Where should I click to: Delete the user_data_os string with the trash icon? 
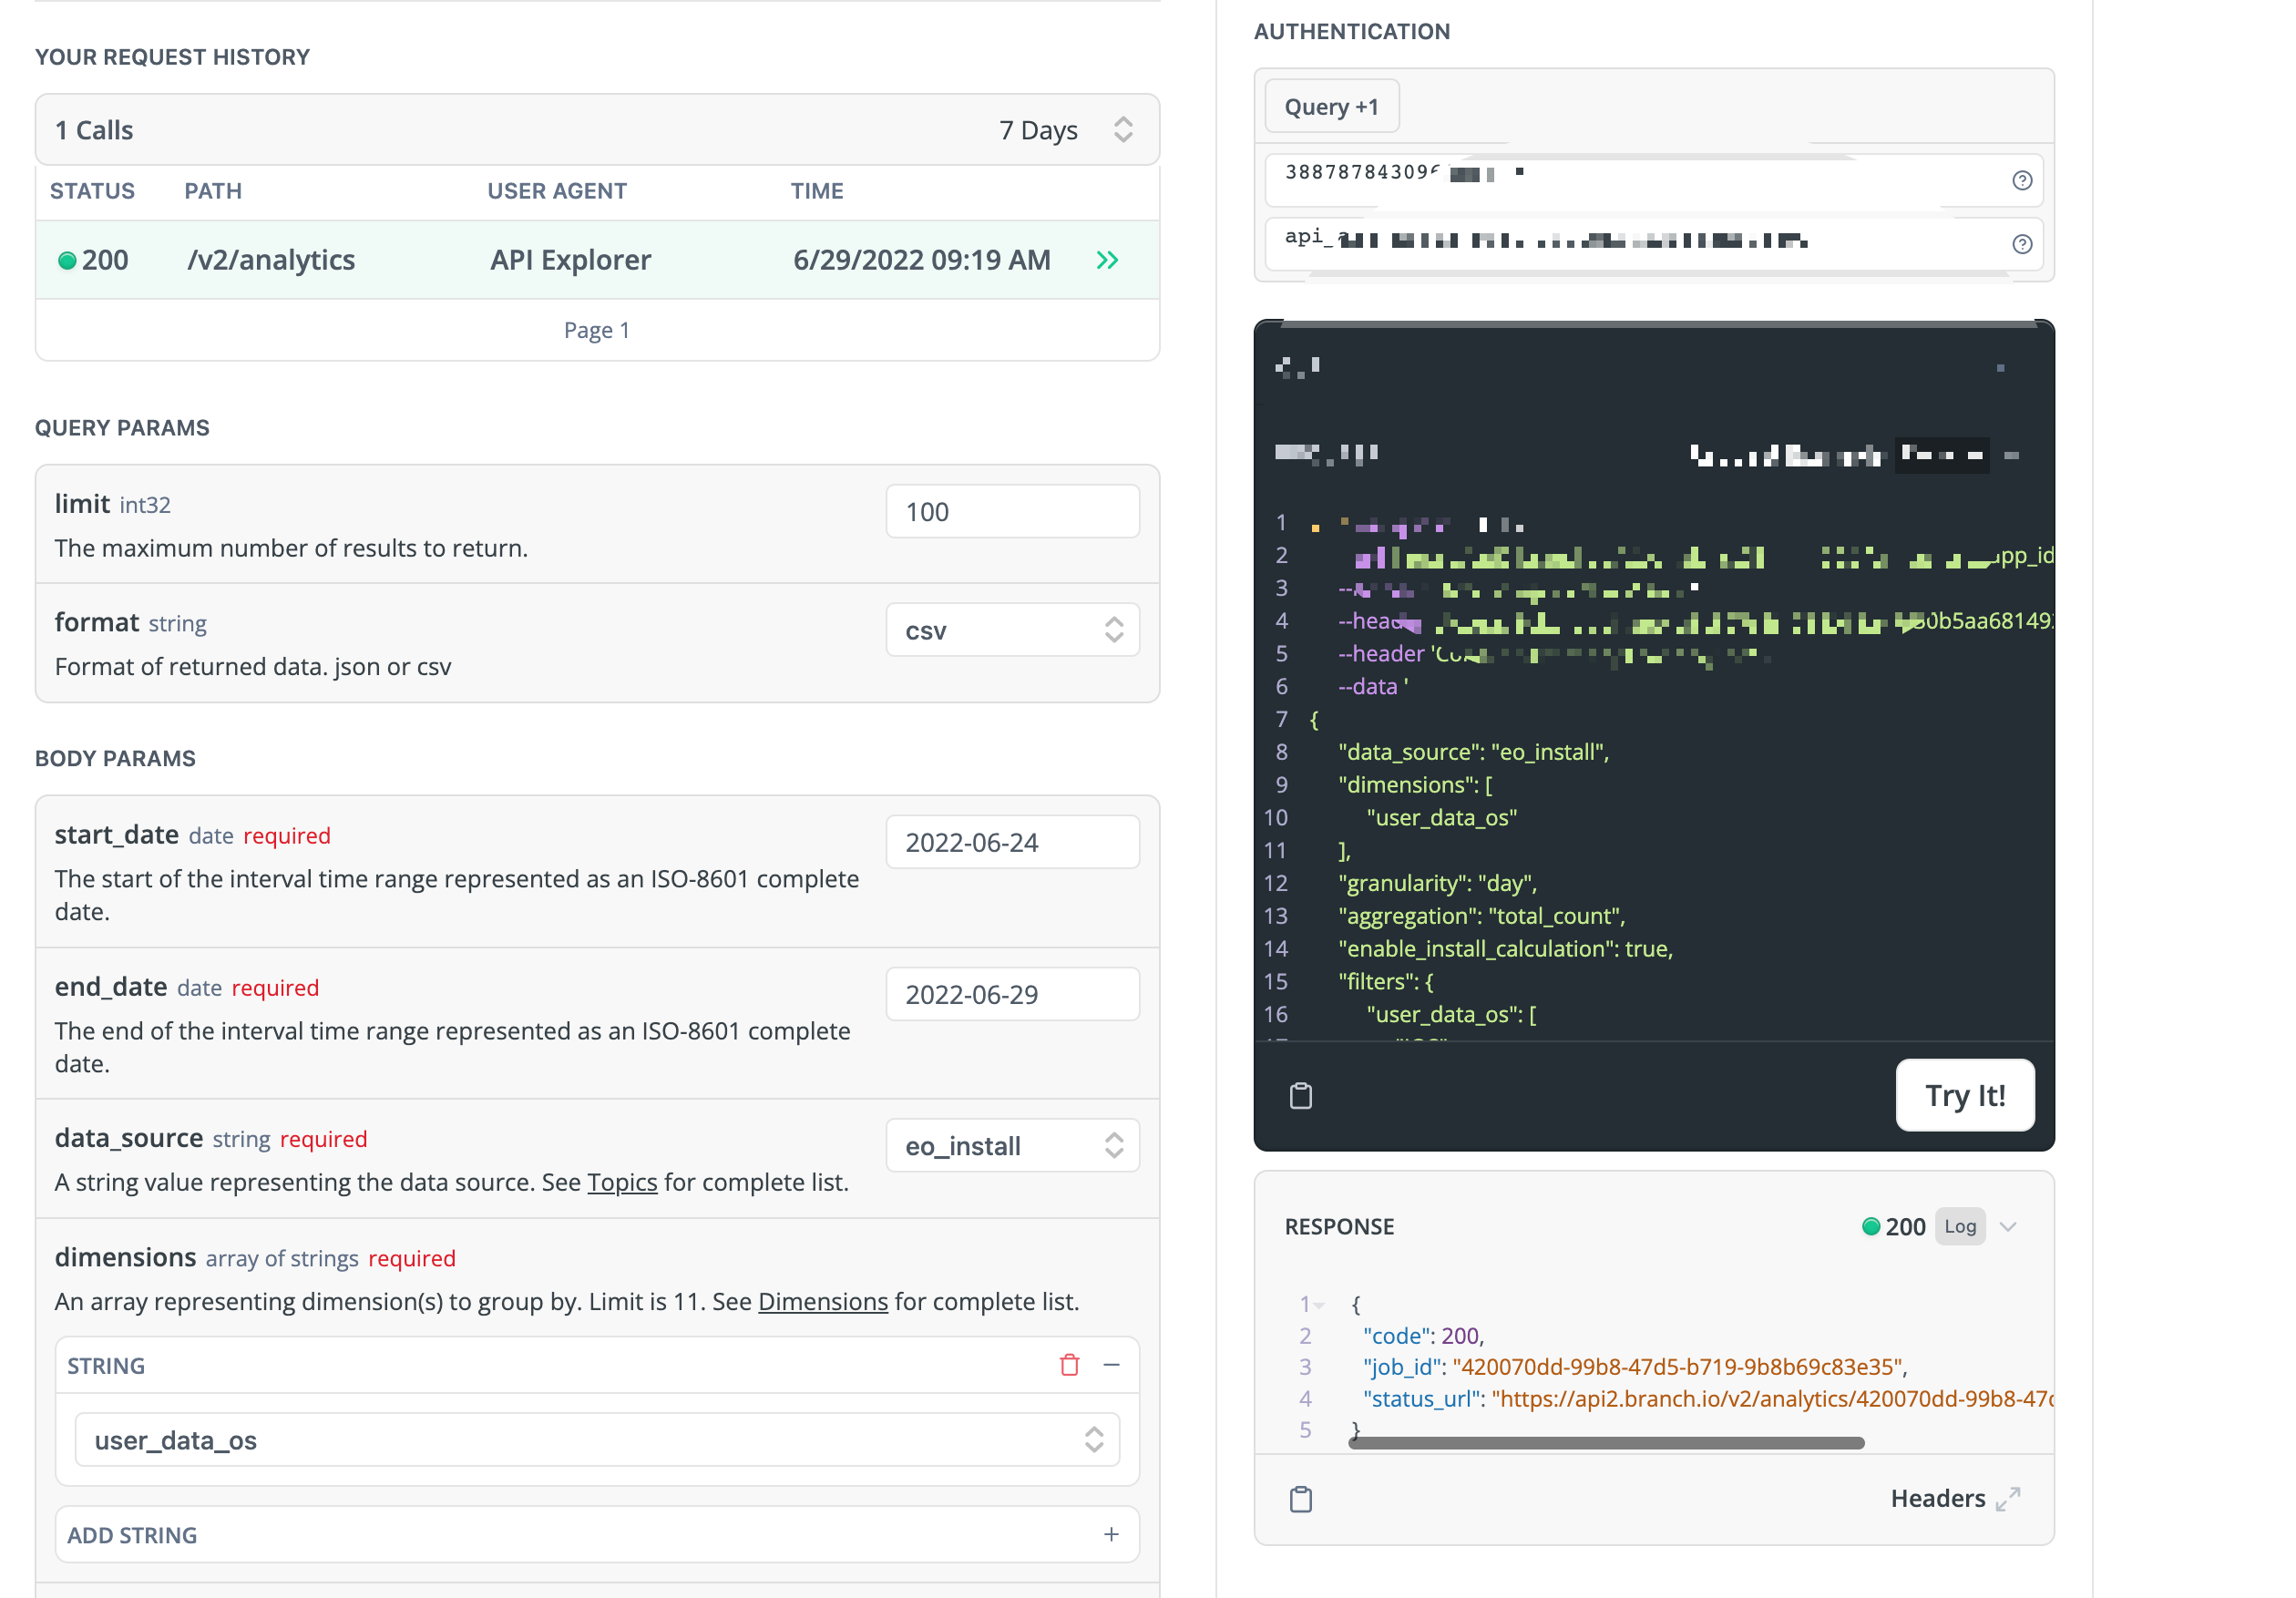coord(1069,1365)
